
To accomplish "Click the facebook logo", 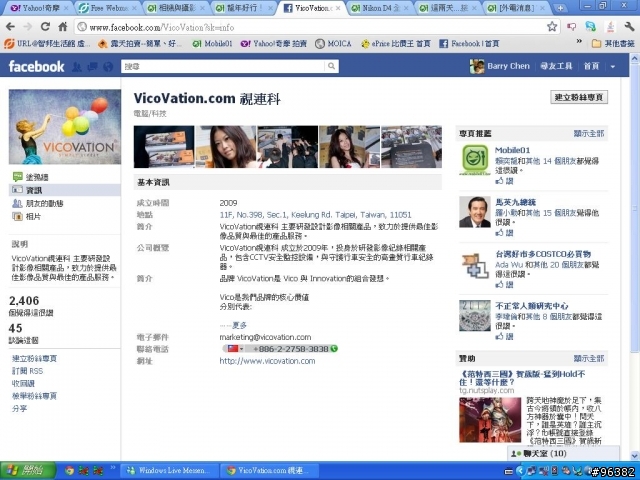I will (x=37, y=66).
